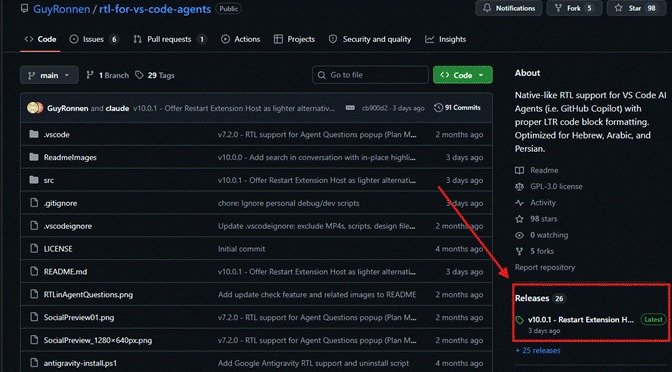Viewport: 672px width, 372px height.
Task: View the 29 Tags link
Action: 155,75
